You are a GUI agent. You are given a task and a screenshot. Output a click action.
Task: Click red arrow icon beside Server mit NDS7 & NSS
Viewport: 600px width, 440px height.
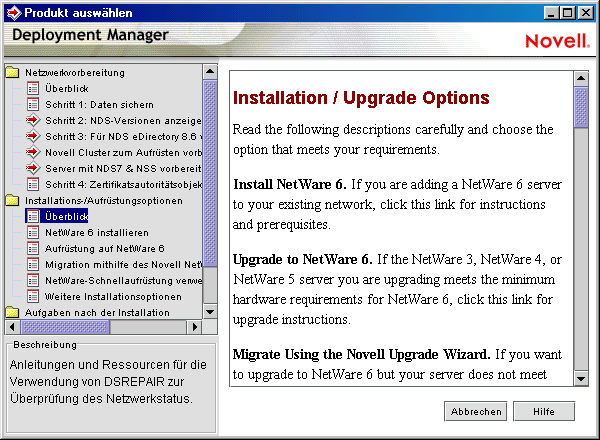click(x=33, y=168)
